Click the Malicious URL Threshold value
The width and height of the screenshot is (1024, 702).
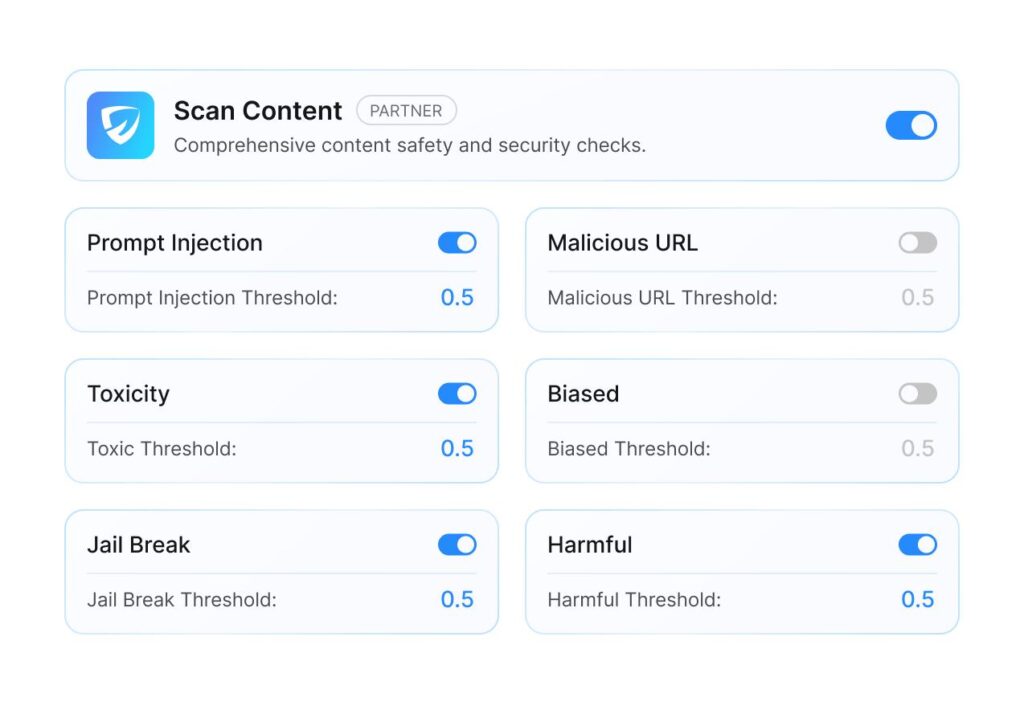coord(917,298)
